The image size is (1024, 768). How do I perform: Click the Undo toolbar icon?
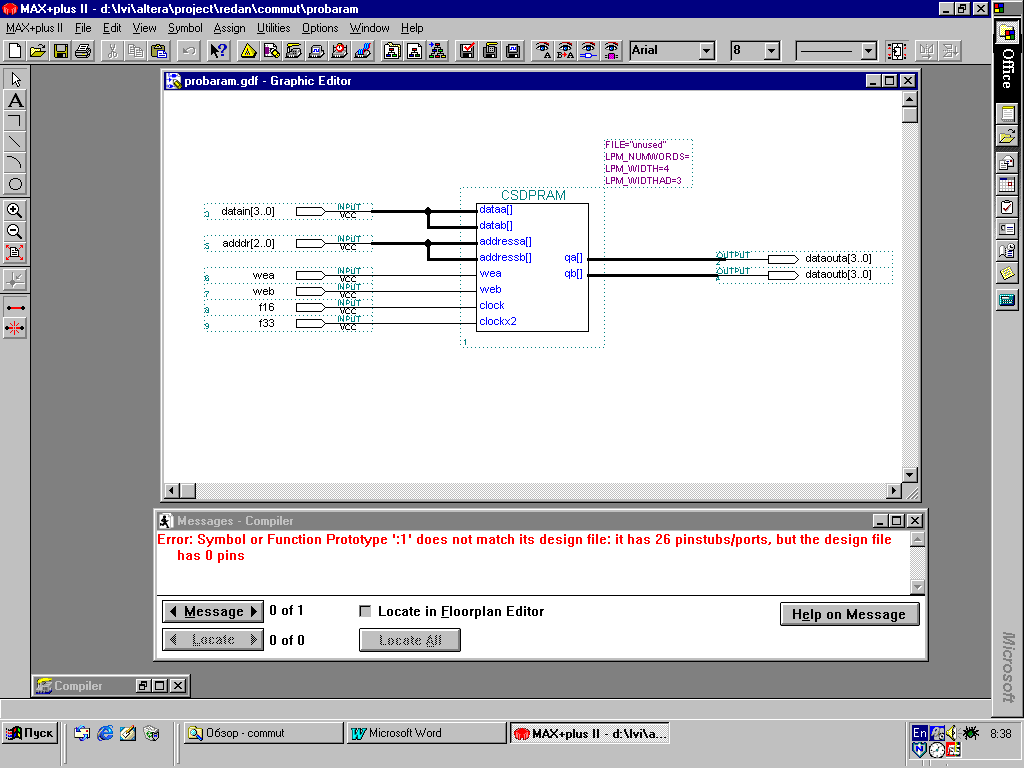[189, 51]
